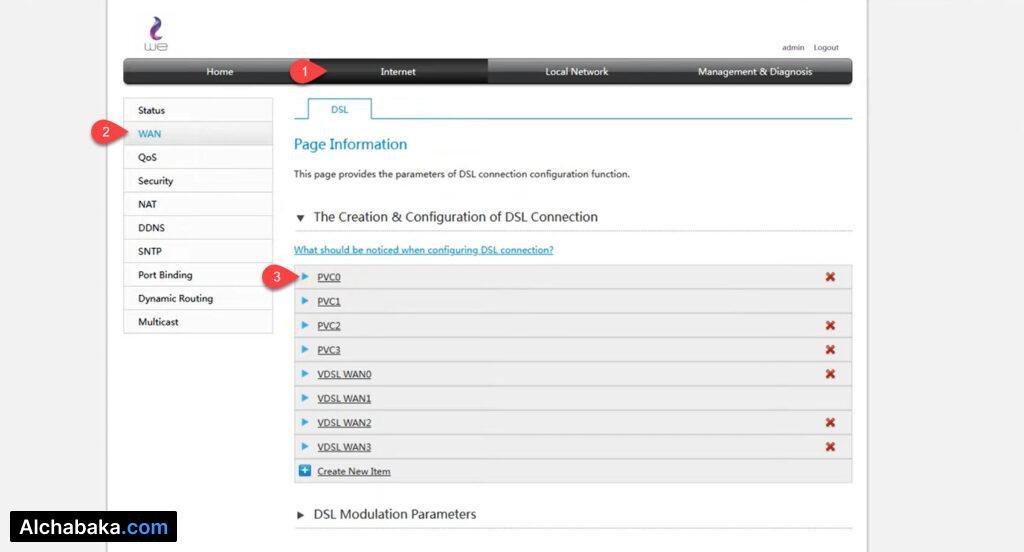This screenshot has height=552, width=1024.
Task: Click the WE logo at top left
Action: click(156, 35)
